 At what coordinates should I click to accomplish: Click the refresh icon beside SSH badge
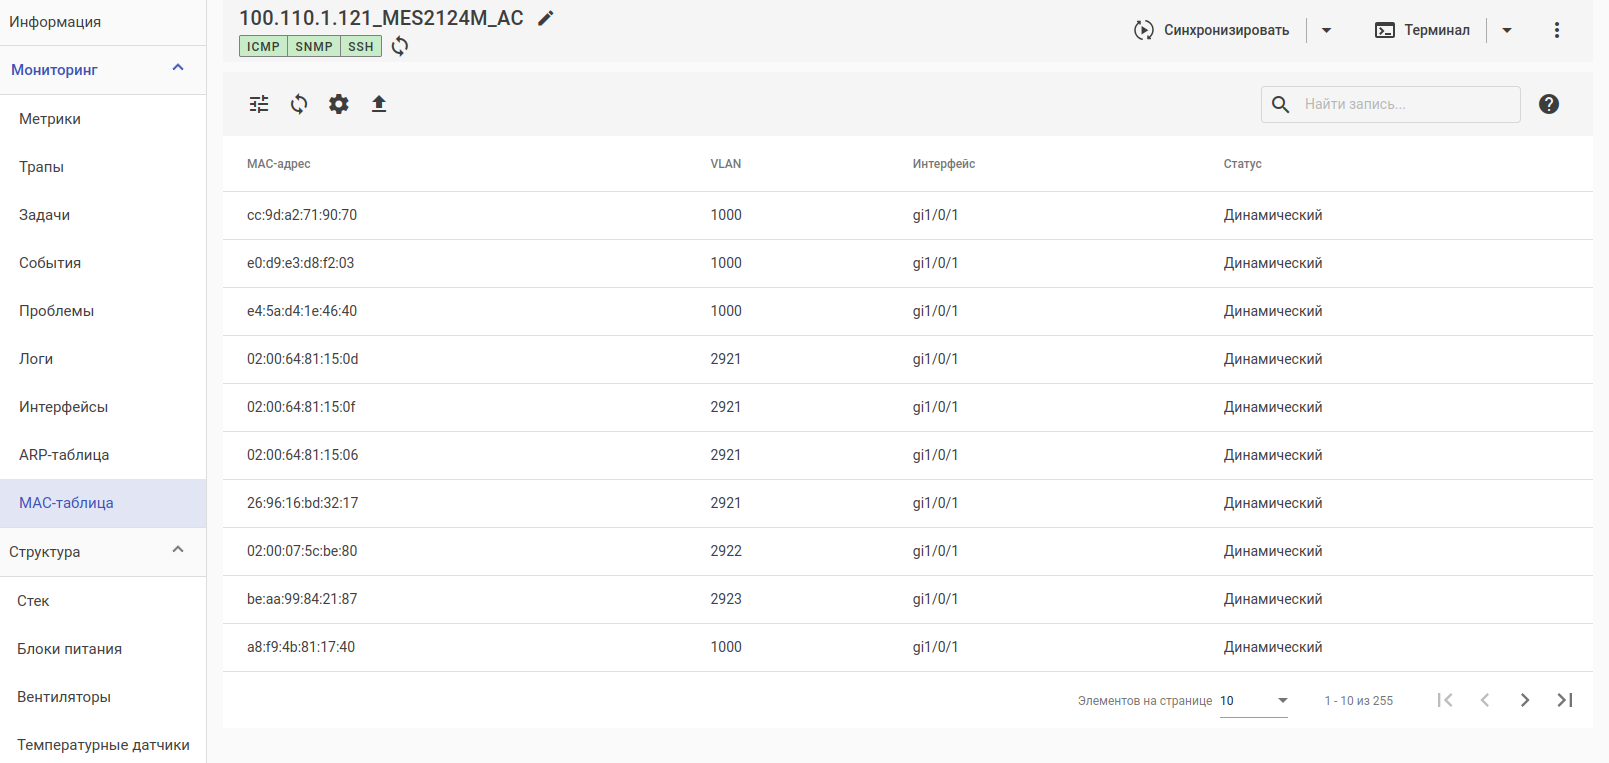(400, 46)
